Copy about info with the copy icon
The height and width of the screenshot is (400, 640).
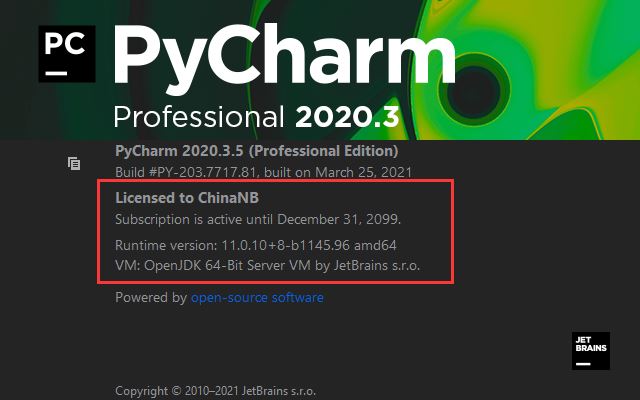tap(74, 164)
